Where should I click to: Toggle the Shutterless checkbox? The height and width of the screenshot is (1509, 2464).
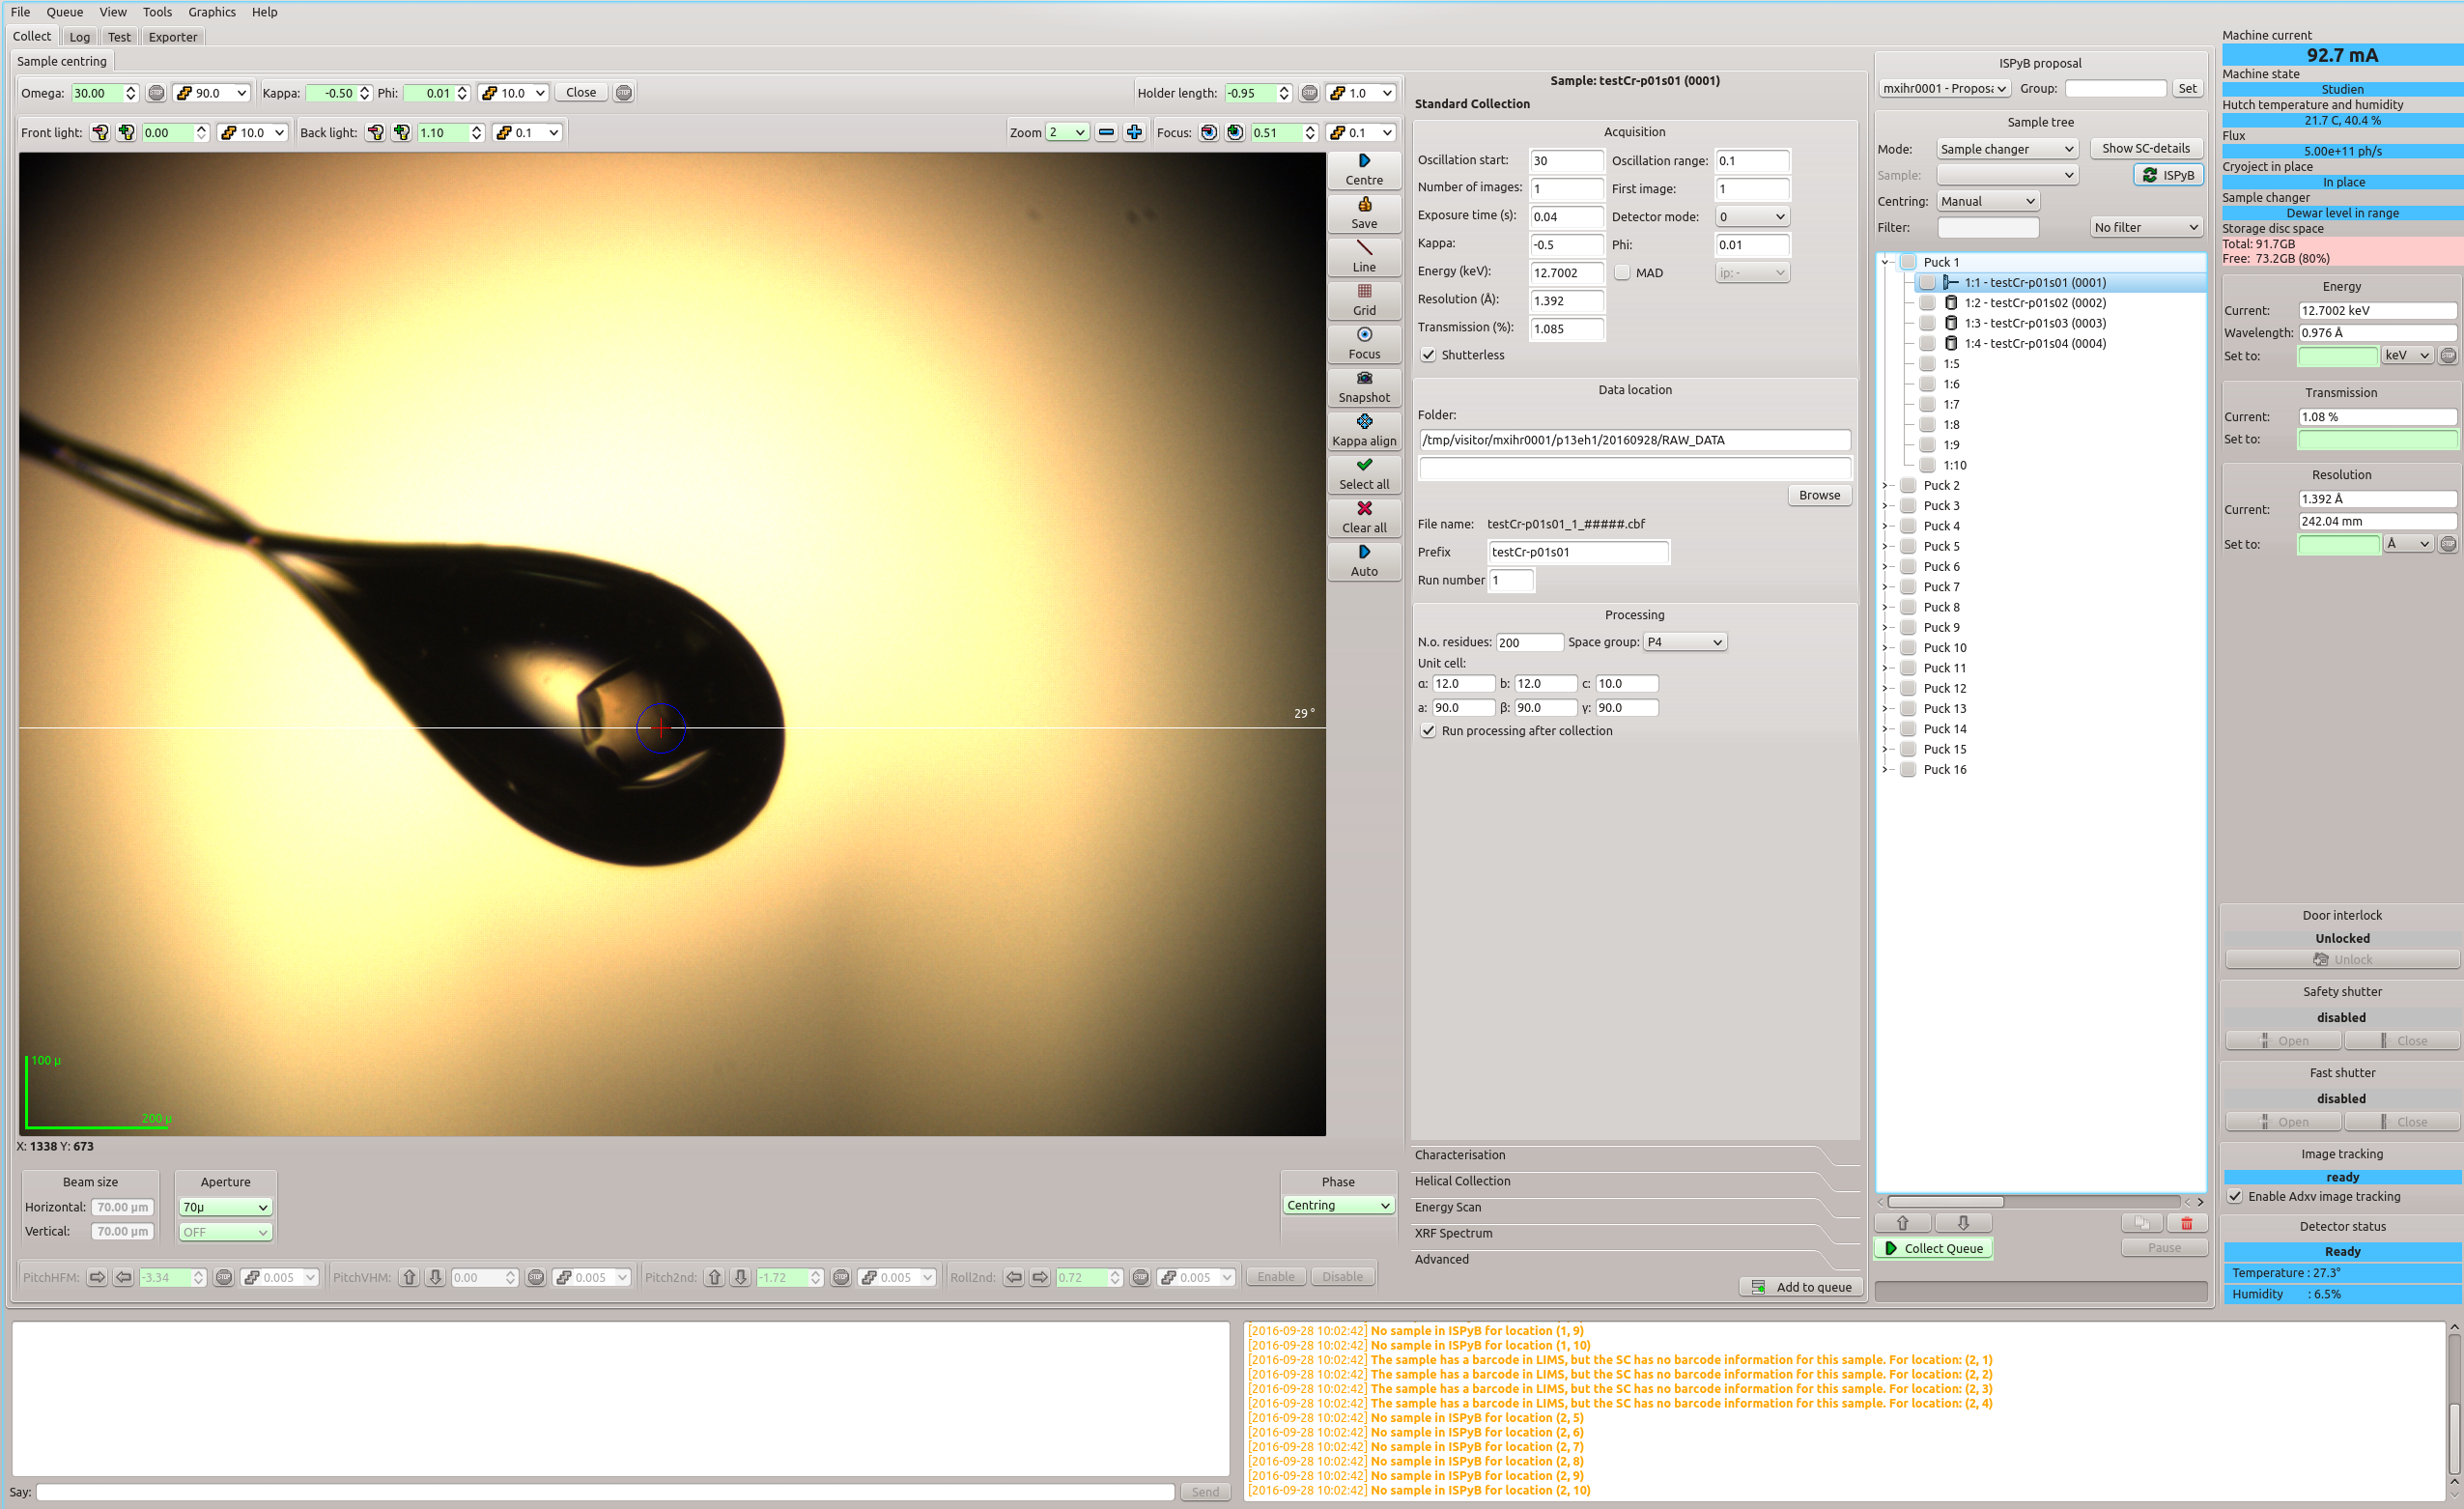pyautogui.click(x=1428, y=355)
